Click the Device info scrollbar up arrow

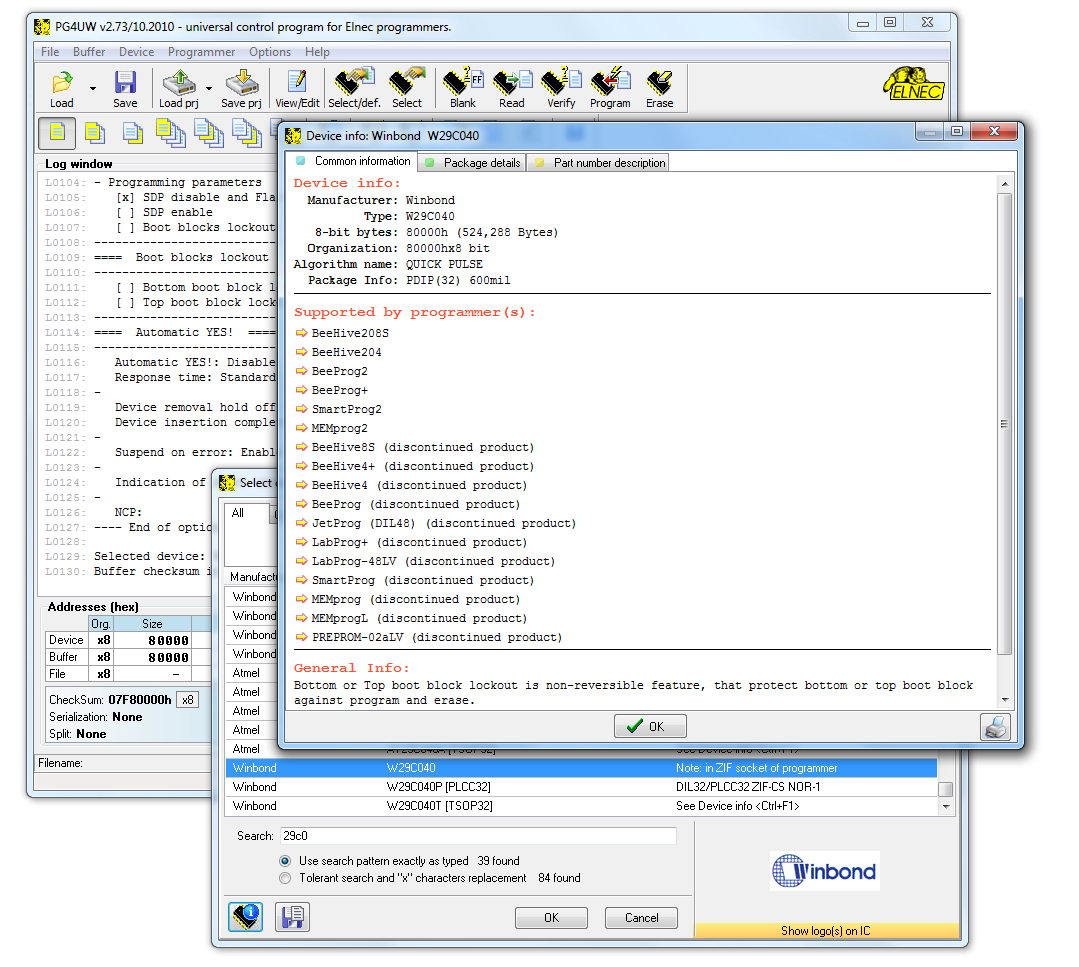(1005, 184)
